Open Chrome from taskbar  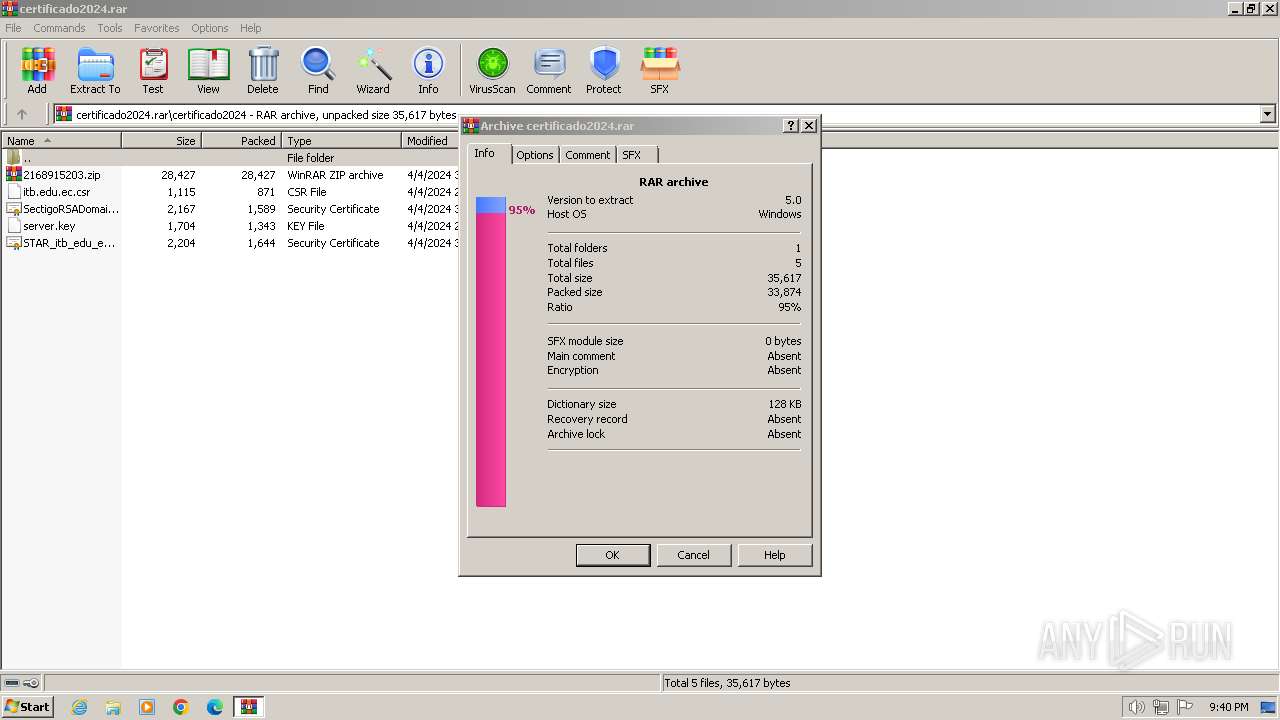tap(181, 707)
